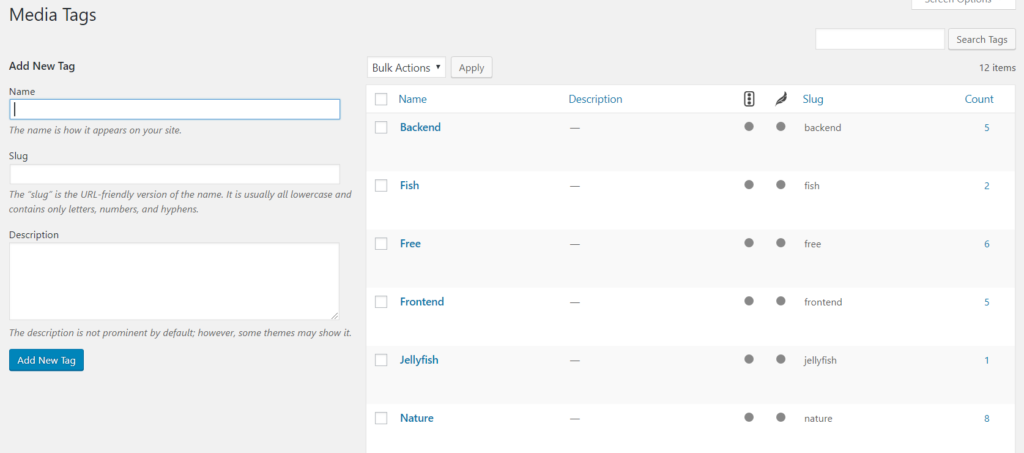Click count 5 for Frontend tag
The height and width of the screenshot is (453, 1024).
[987, 302]
